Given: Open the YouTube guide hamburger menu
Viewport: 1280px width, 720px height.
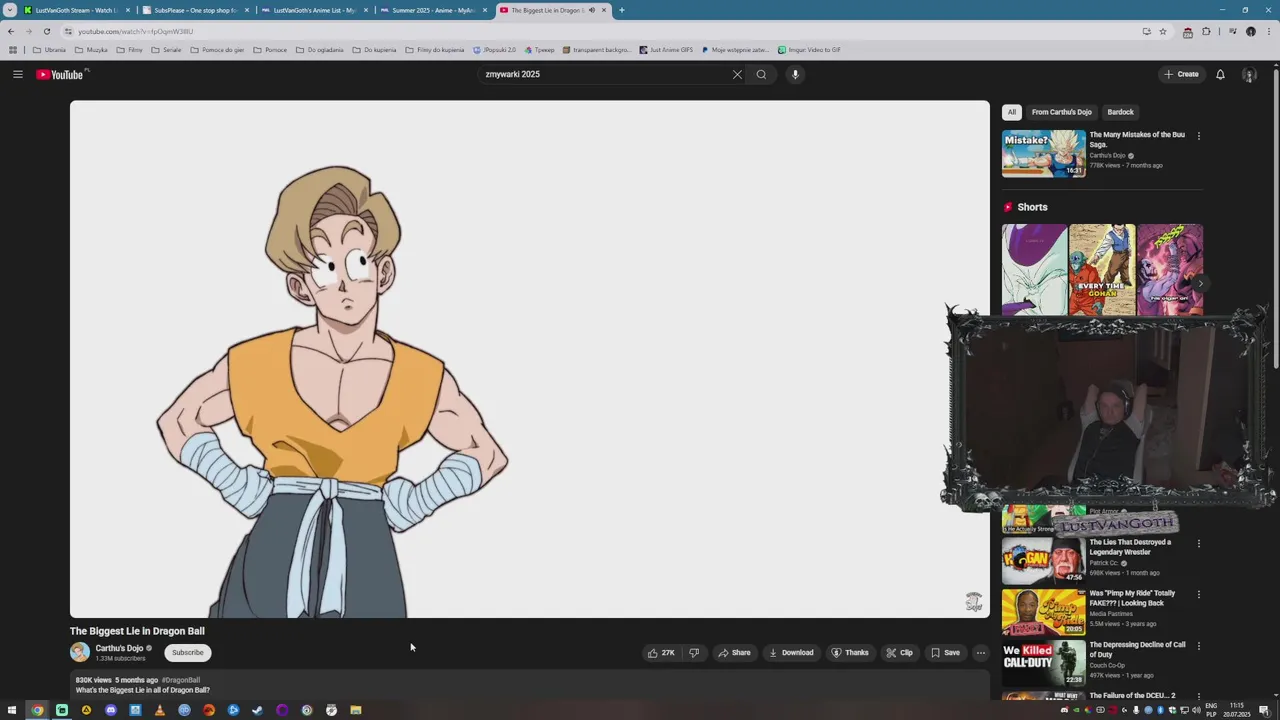Looking at the screenshot, I should pyautogui.click(x=18, y=74).
